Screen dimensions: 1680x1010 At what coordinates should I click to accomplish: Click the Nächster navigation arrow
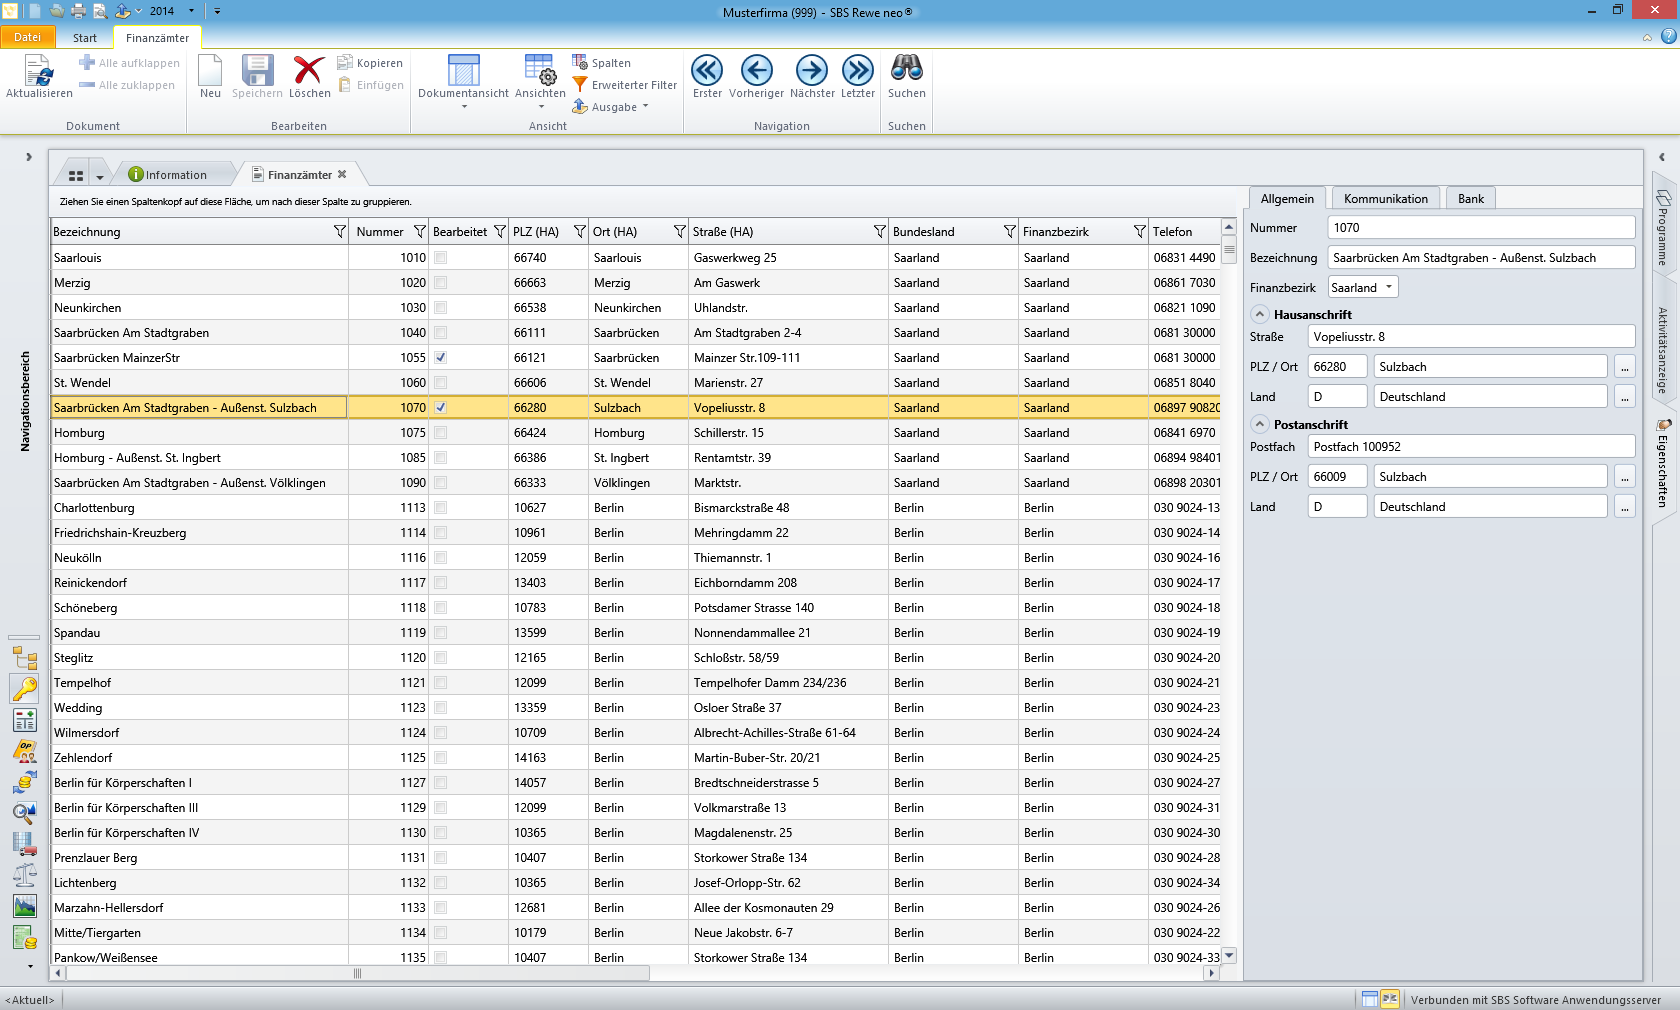(x=811, y=71)
